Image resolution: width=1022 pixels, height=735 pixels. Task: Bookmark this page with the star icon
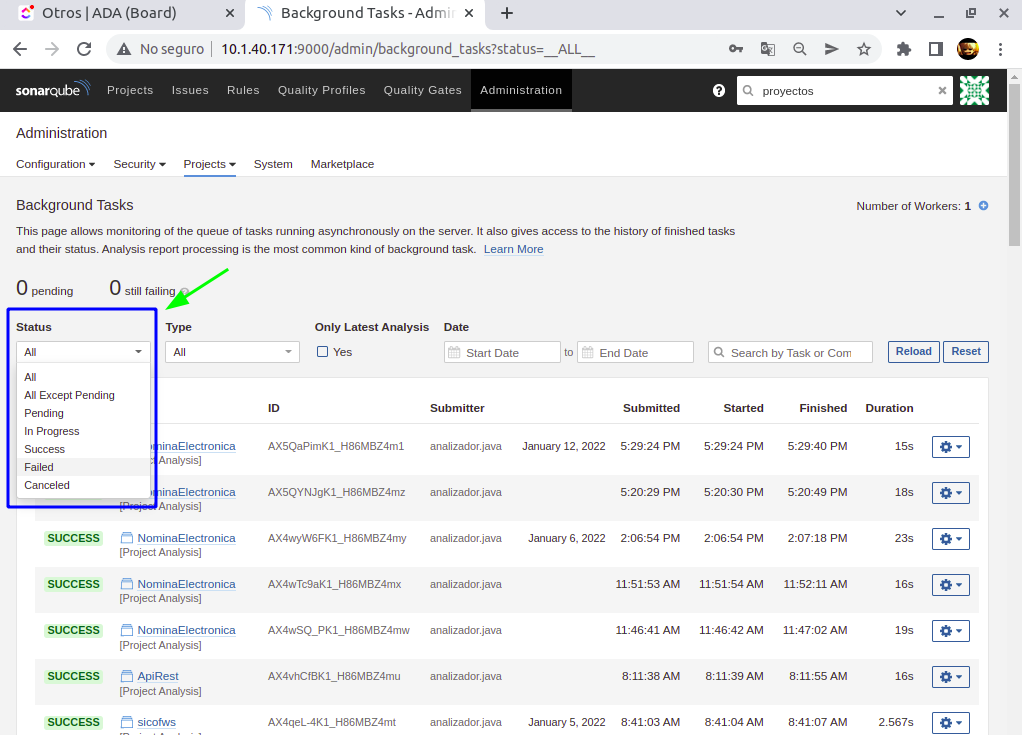864,49
